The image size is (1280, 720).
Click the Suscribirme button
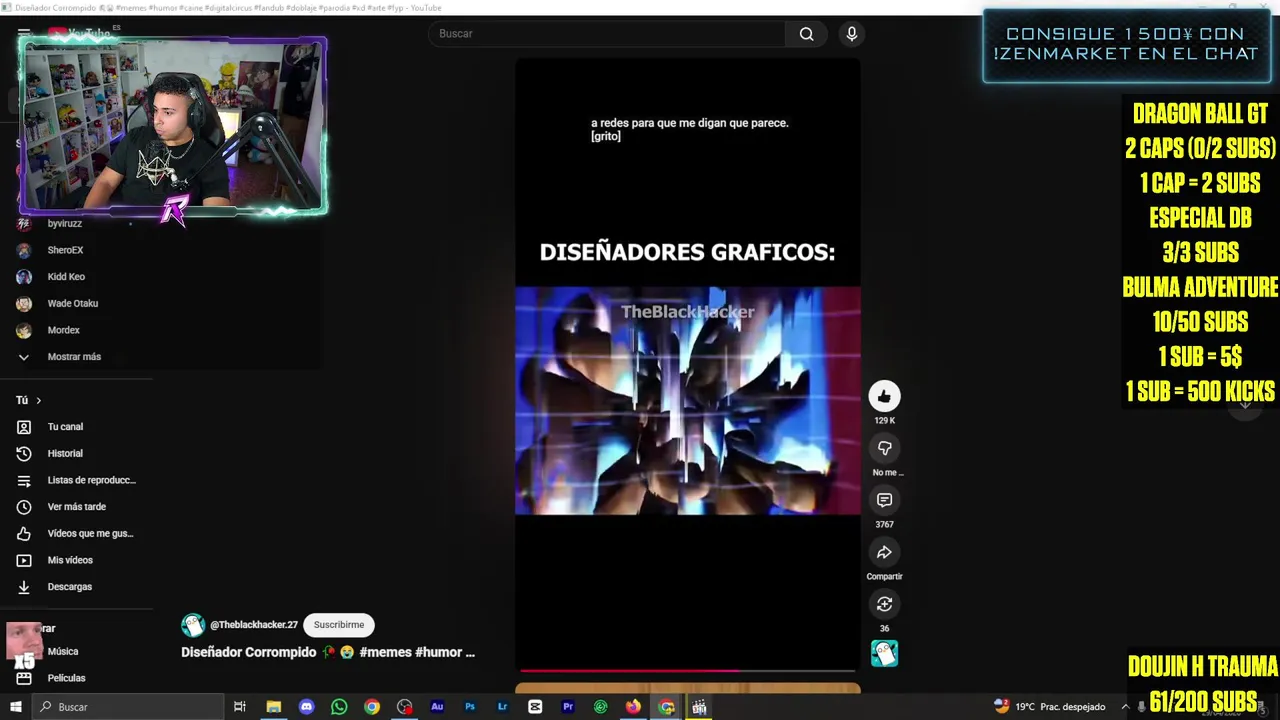coord(338,625)
